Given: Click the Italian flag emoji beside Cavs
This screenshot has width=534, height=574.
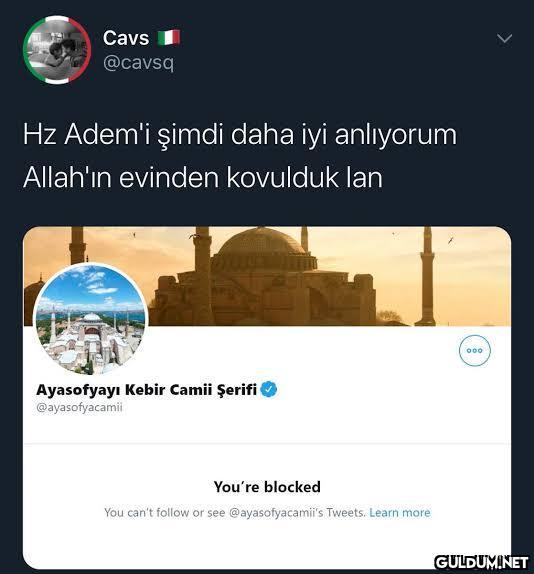Looking at the screenshot, I should coord(169,37).
